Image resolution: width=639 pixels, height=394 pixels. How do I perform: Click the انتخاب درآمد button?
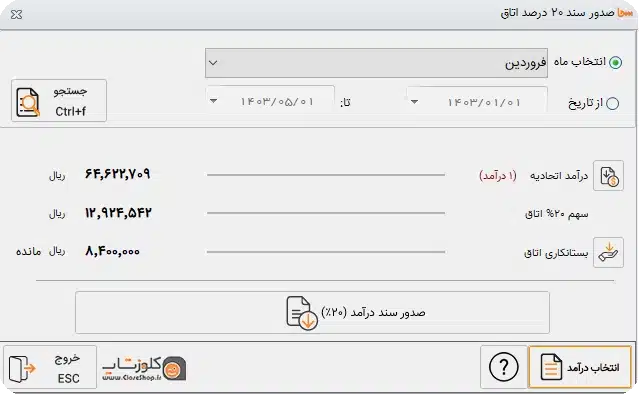click(580, 367)
